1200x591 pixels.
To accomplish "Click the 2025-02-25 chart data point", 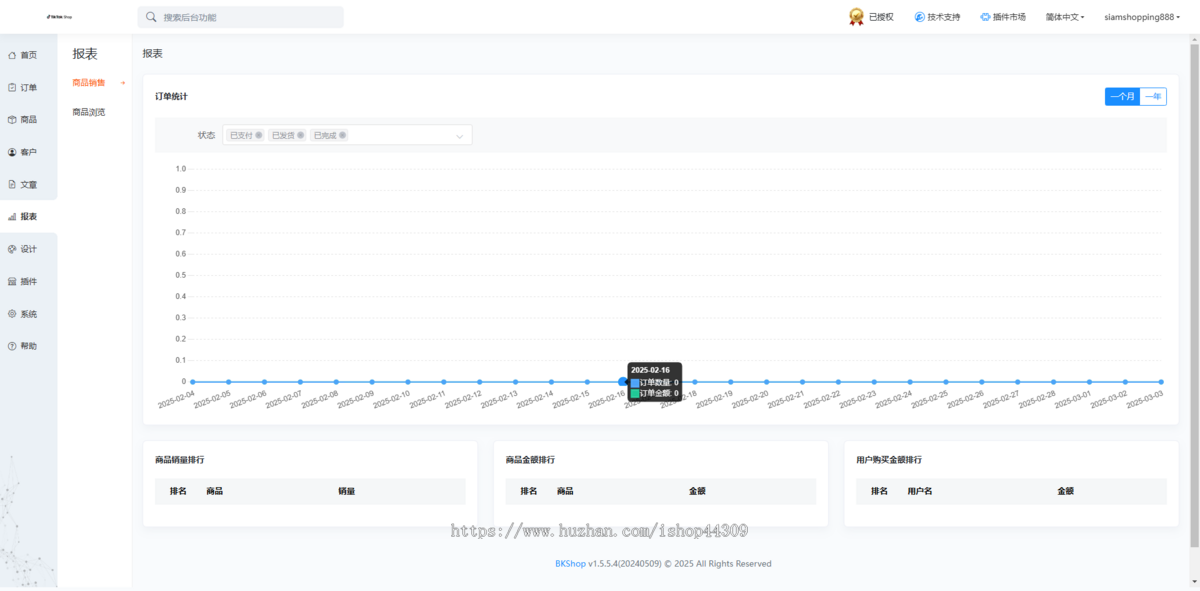I will [x=946, y=381].
